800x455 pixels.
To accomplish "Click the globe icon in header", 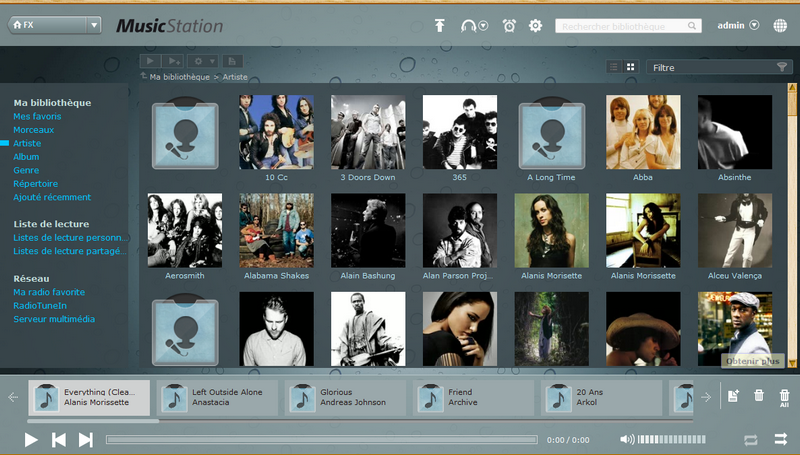I will (x=780, y=26).
